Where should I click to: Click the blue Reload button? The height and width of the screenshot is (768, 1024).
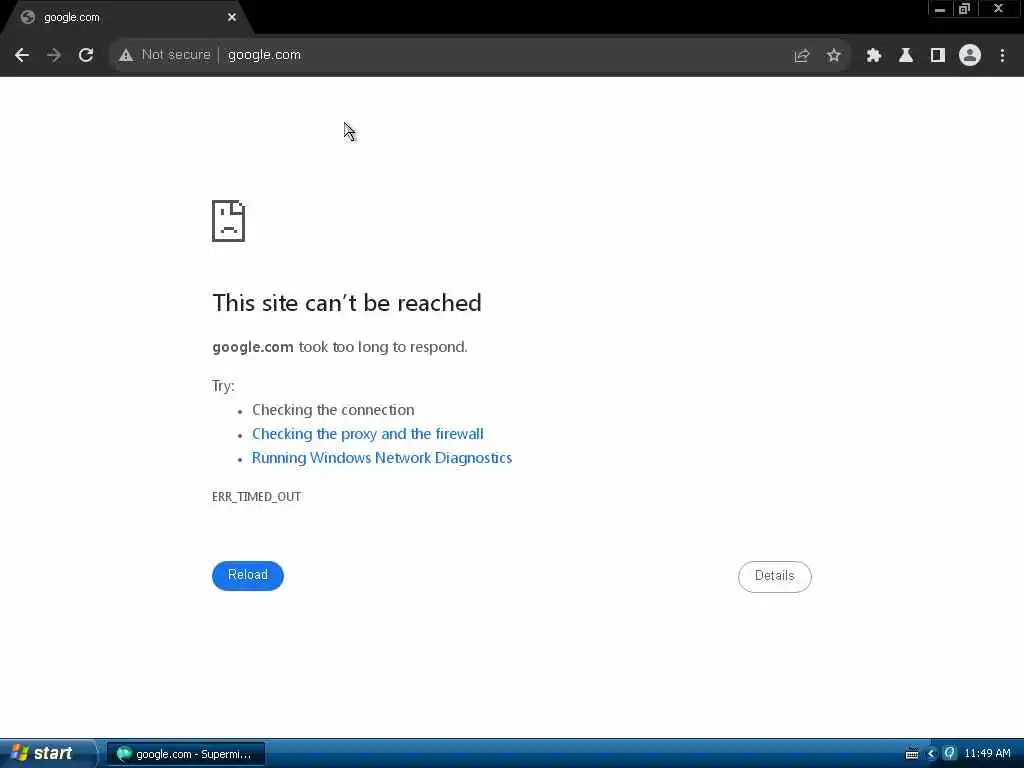point(248,575)
